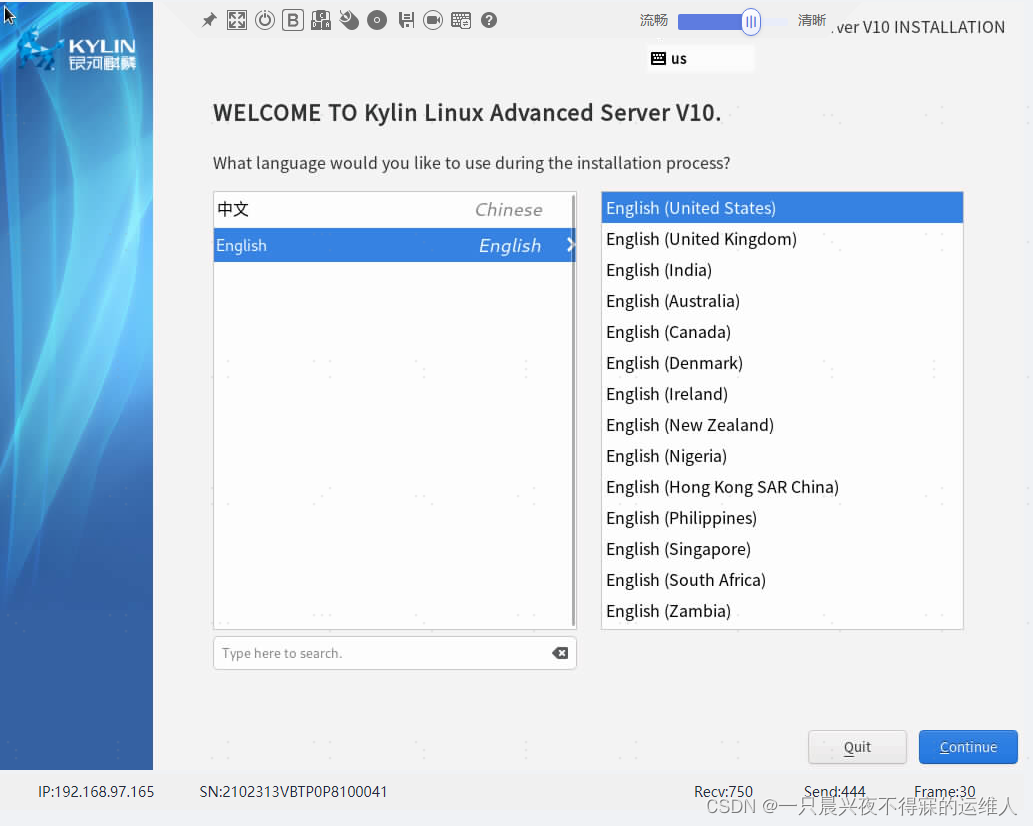Choose English (Canada) locale
1033x826 pixels.
pos(782,332)
